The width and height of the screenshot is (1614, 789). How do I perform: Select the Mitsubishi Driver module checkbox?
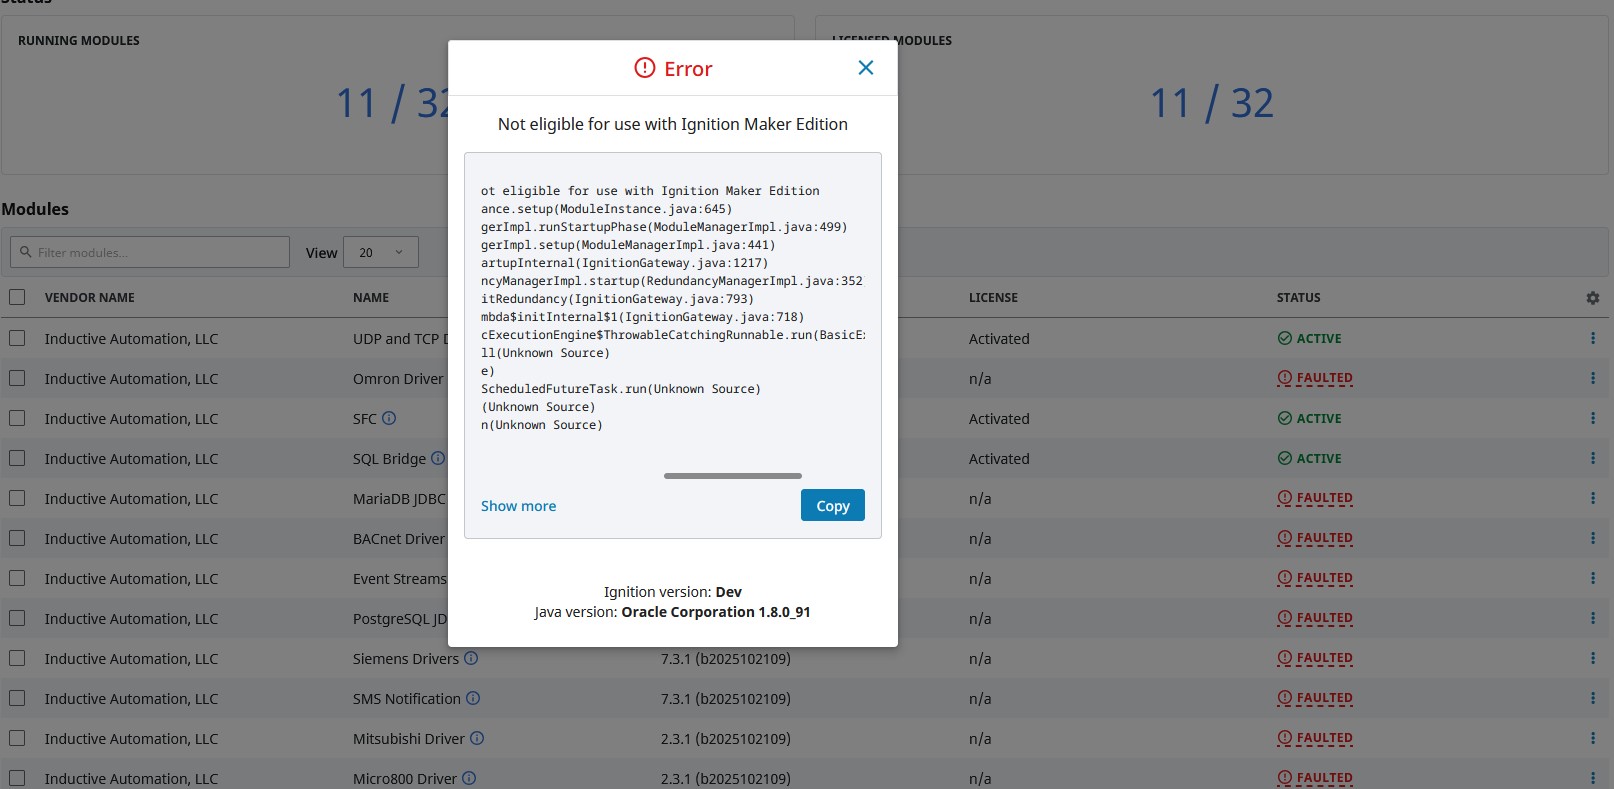[x=17, y=738]
